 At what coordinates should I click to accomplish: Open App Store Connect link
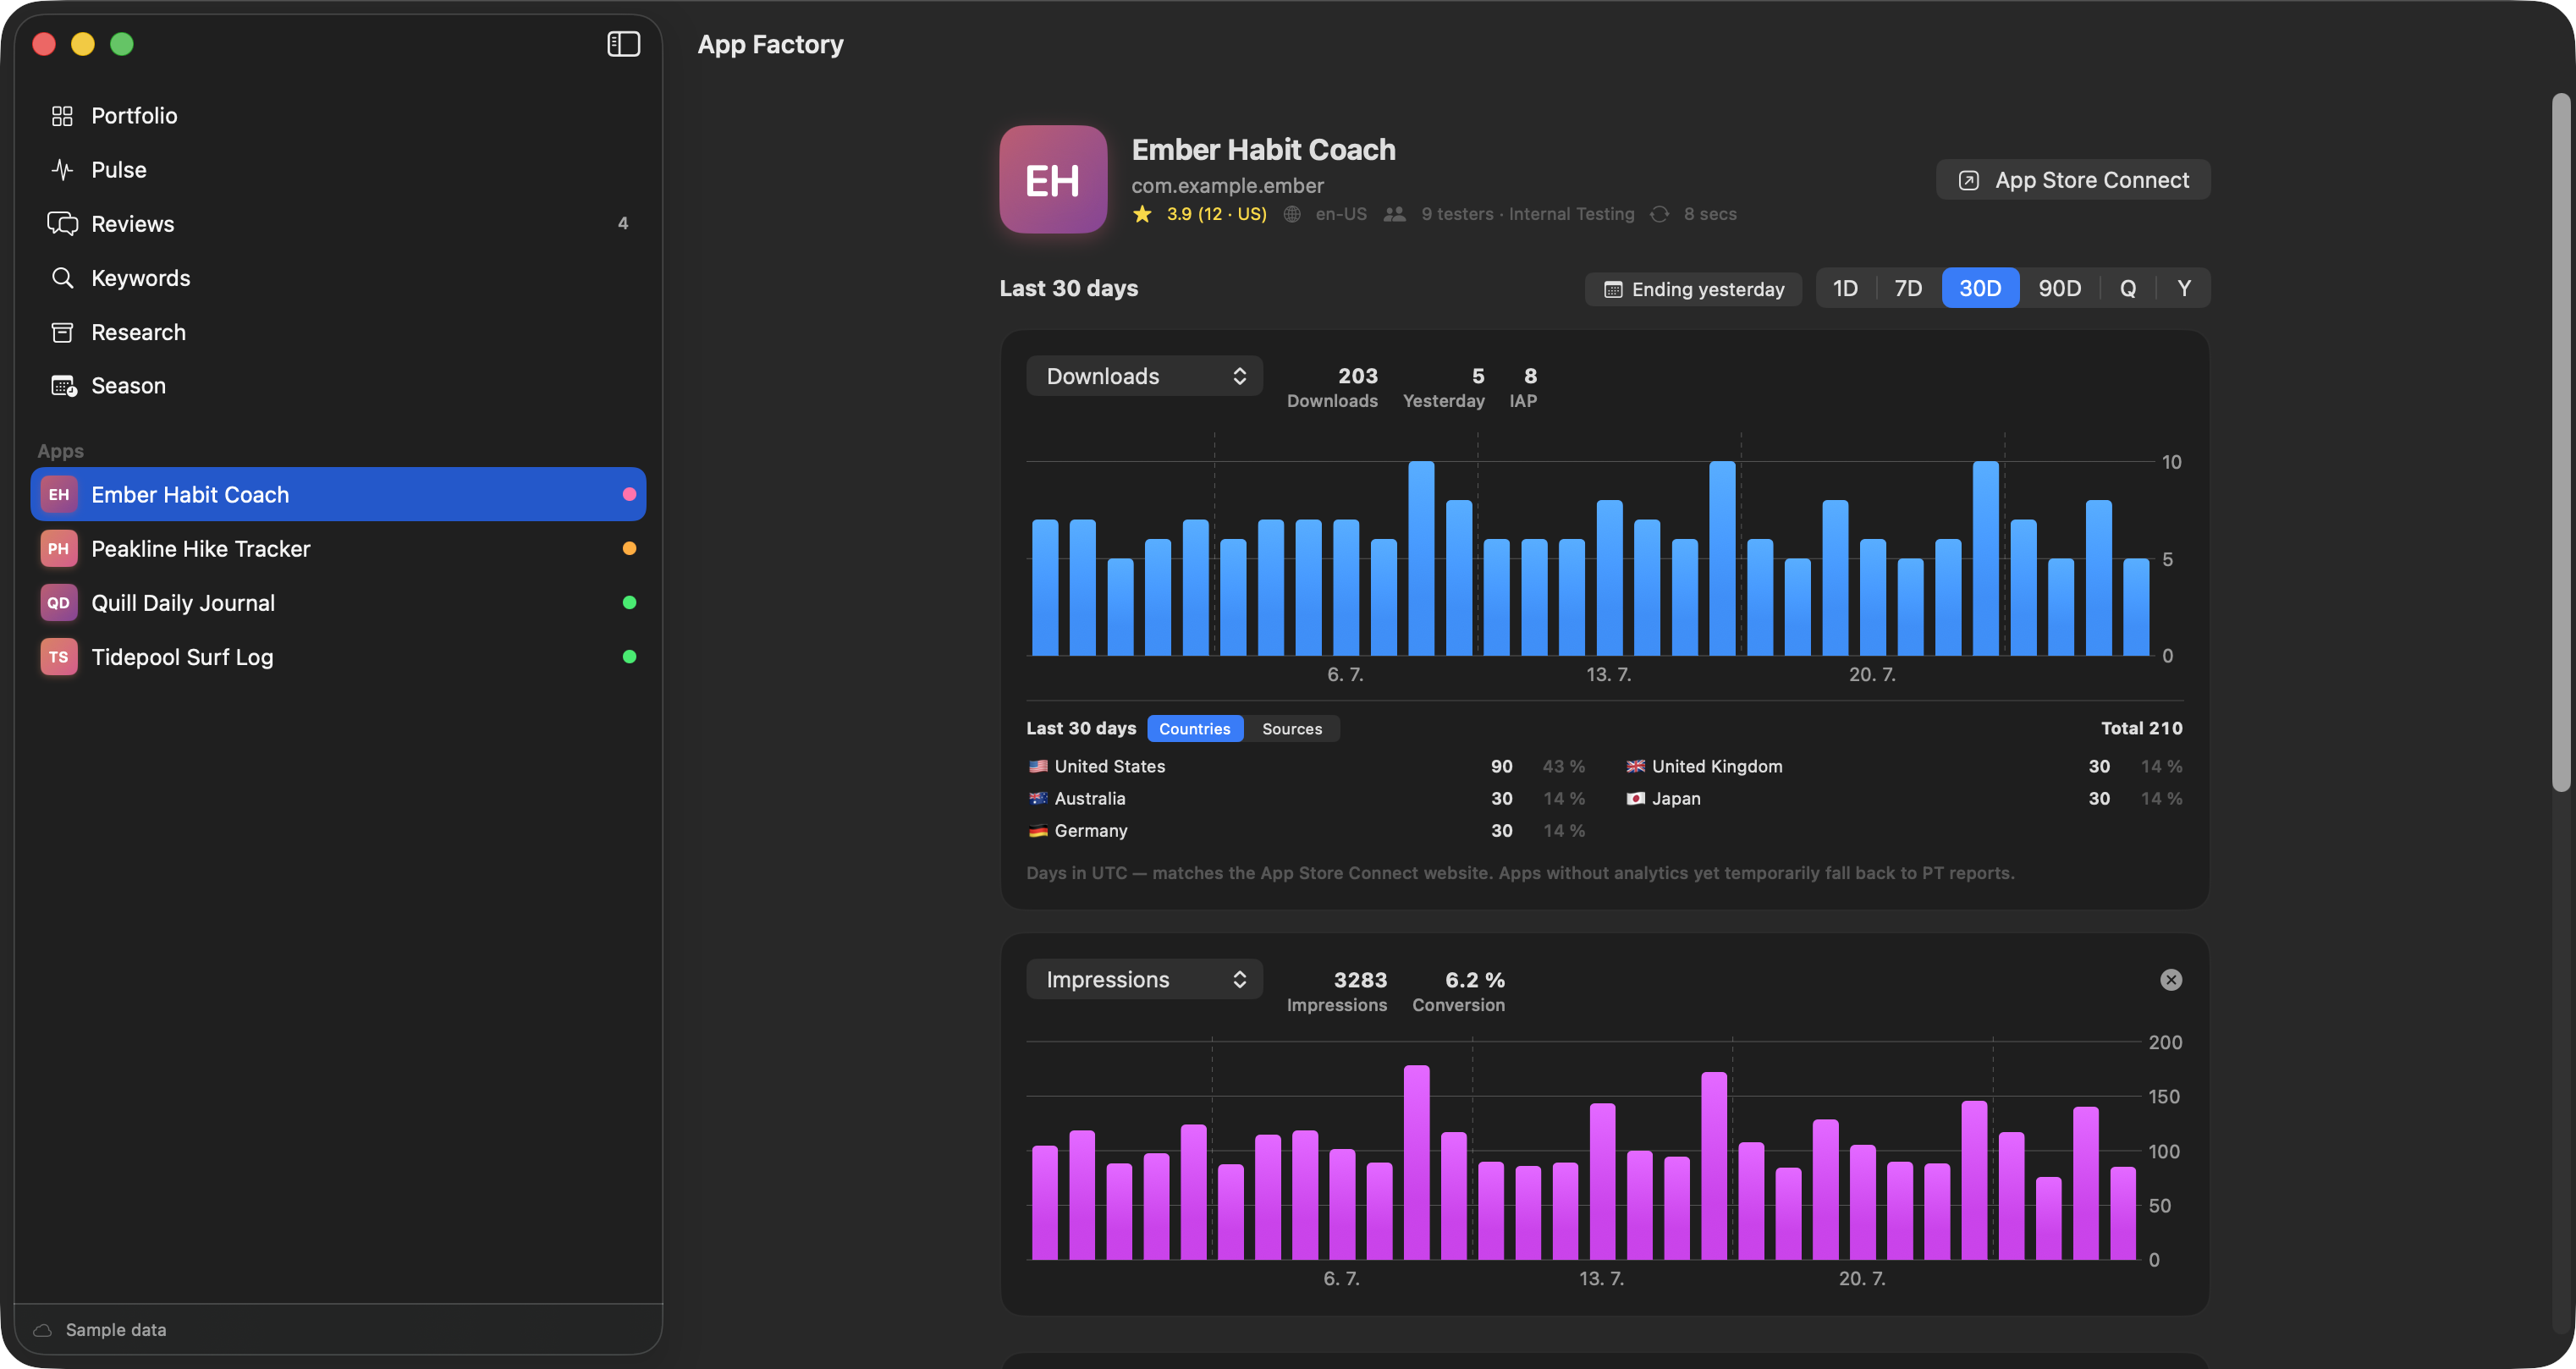coord(2073,180)
